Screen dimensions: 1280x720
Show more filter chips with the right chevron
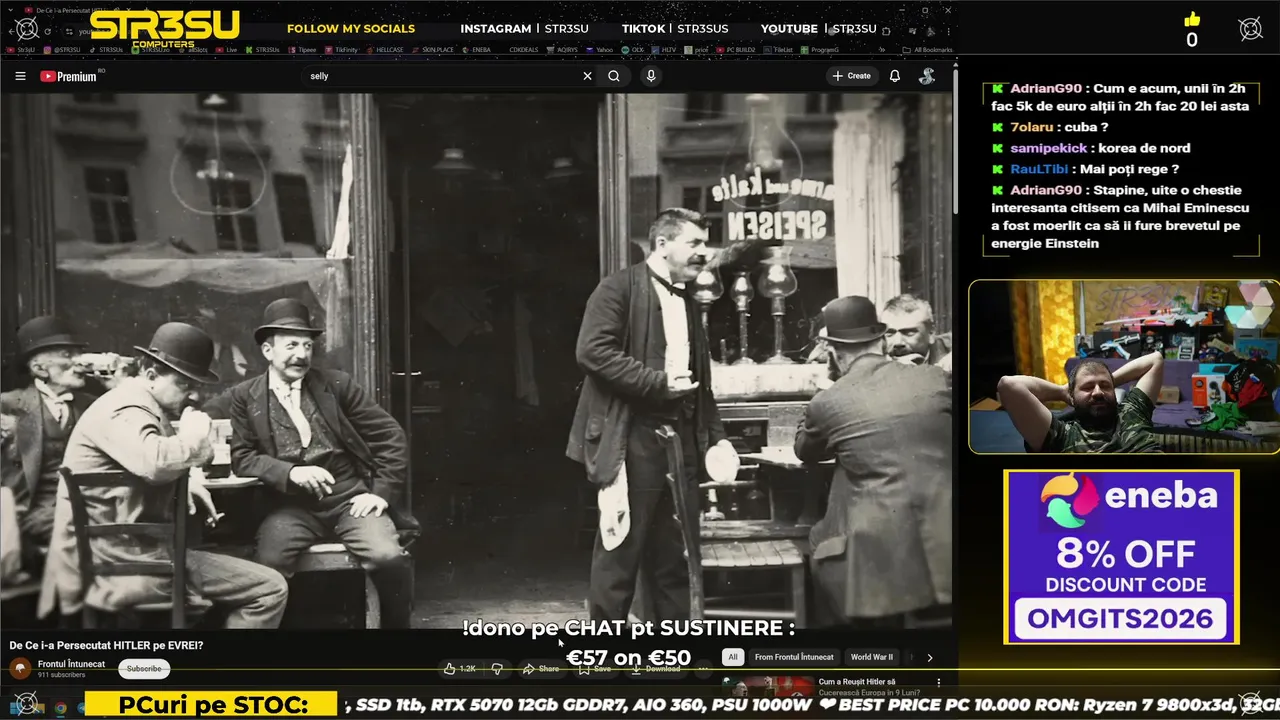coord(930,658)
